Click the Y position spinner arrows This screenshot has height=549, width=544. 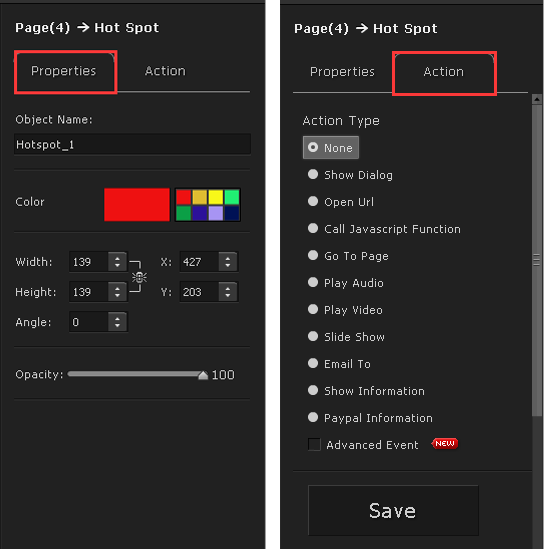tap(228, 292)
